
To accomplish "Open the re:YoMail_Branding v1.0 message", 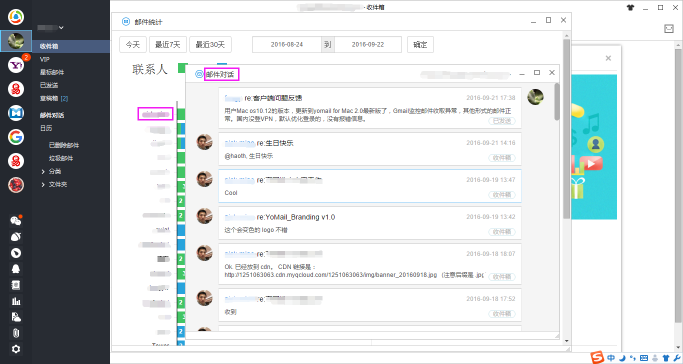I will 370,223.
